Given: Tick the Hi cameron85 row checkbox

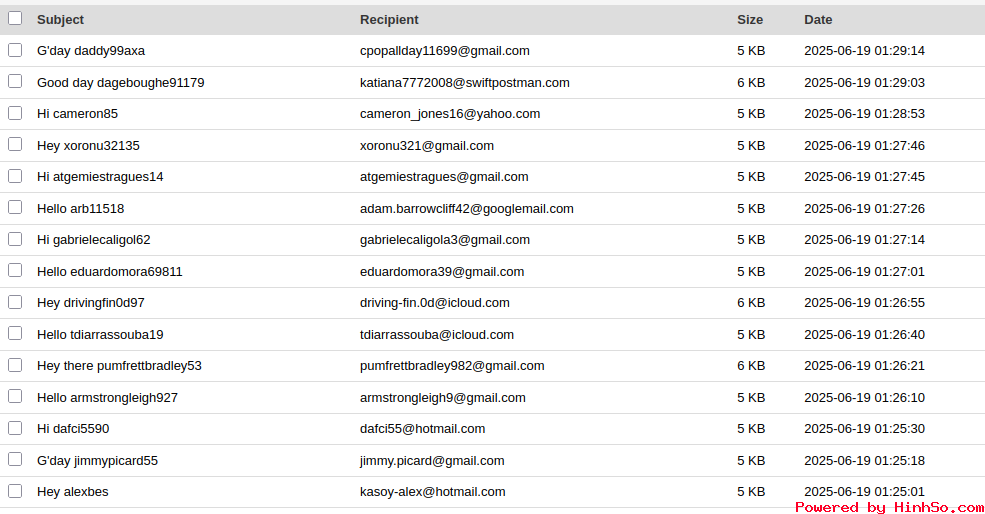Looking at the screenshot, I should [x=15, y=113].
